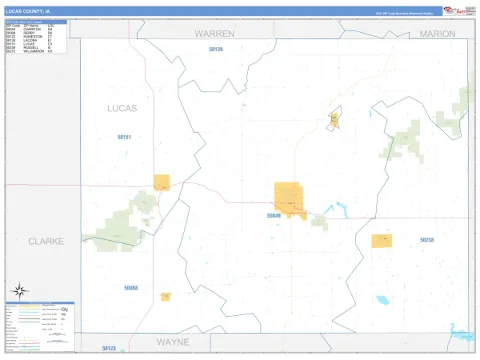This screenshot has width=480, height=360.
Task: Click ZIP code label 50151
Action: (x=124, y=137)
